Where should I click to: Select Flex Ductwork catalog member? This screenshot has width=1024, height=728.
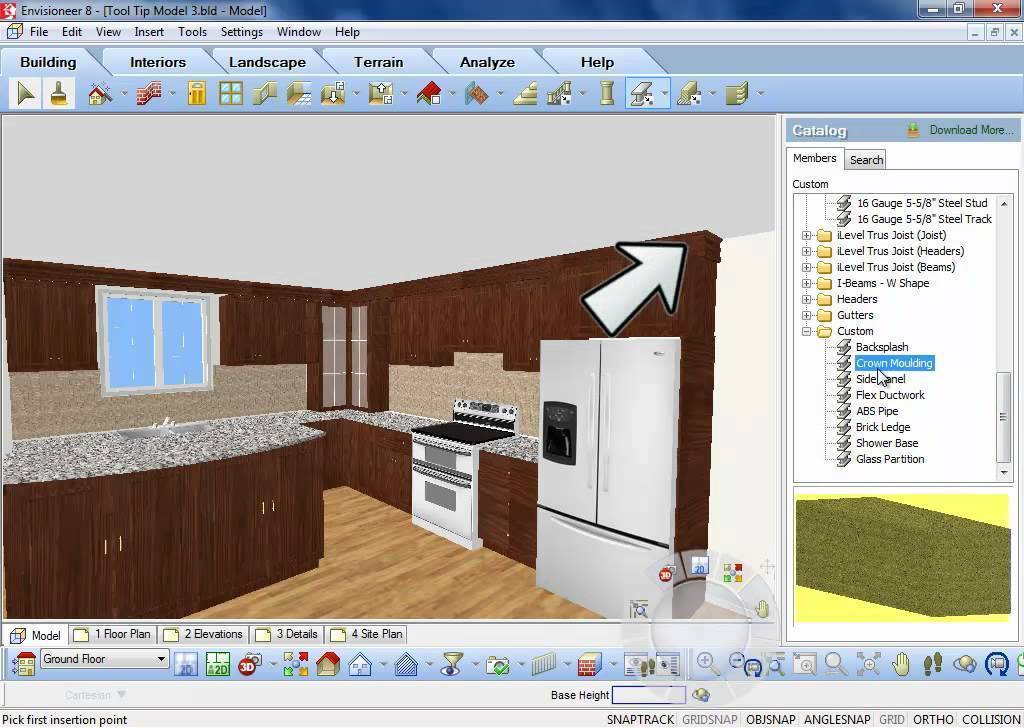click(890, 395)
